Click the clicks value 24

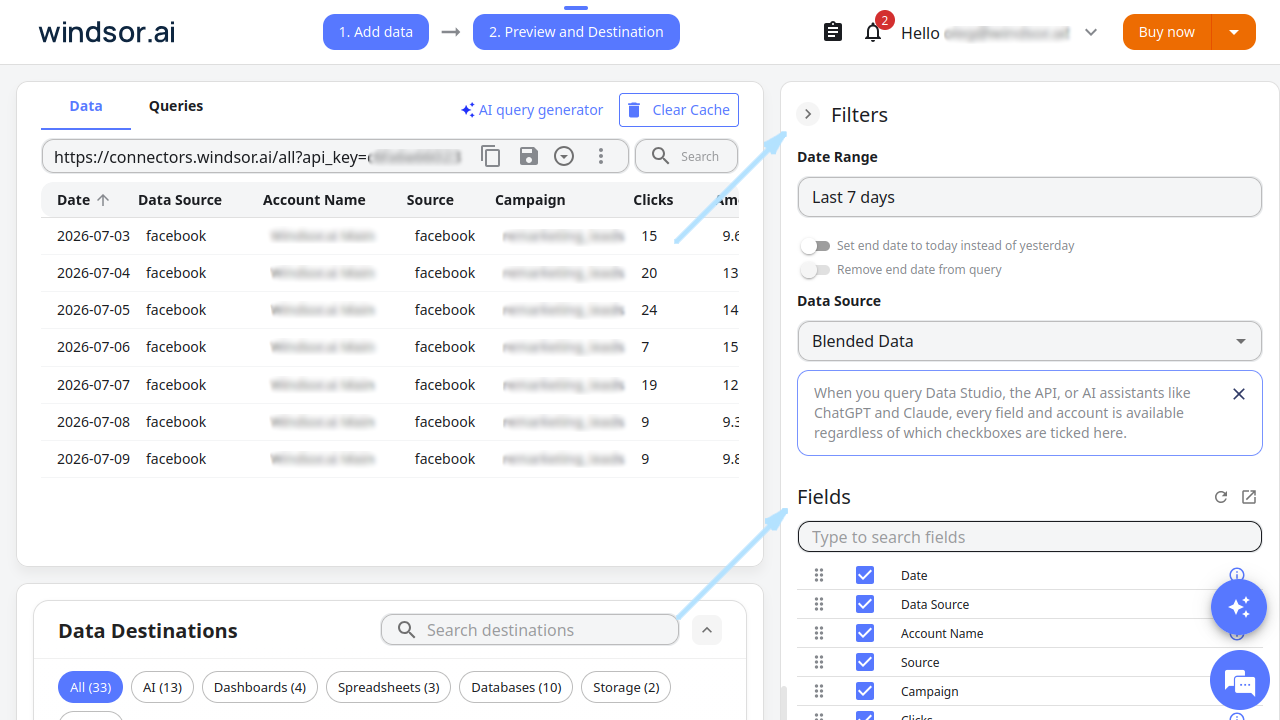(x=650, y=310)
